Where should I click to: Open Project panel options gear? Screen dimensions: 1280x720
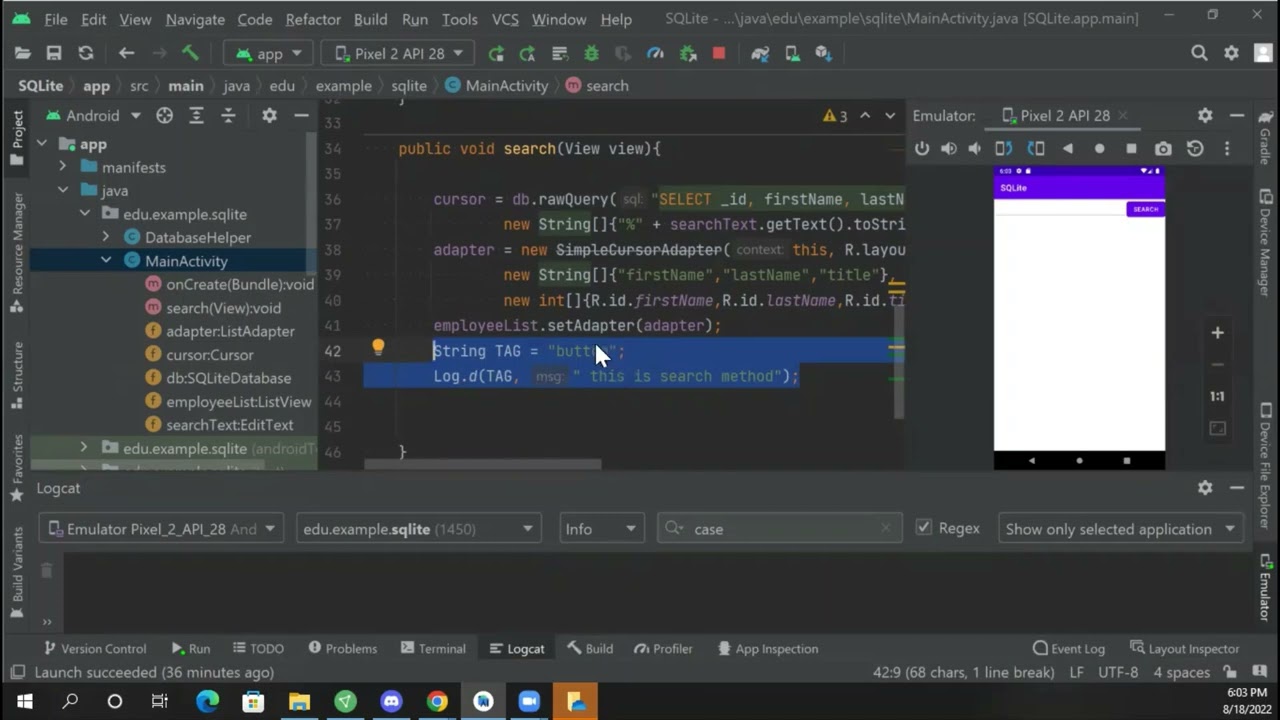click(x=269, y=116)
